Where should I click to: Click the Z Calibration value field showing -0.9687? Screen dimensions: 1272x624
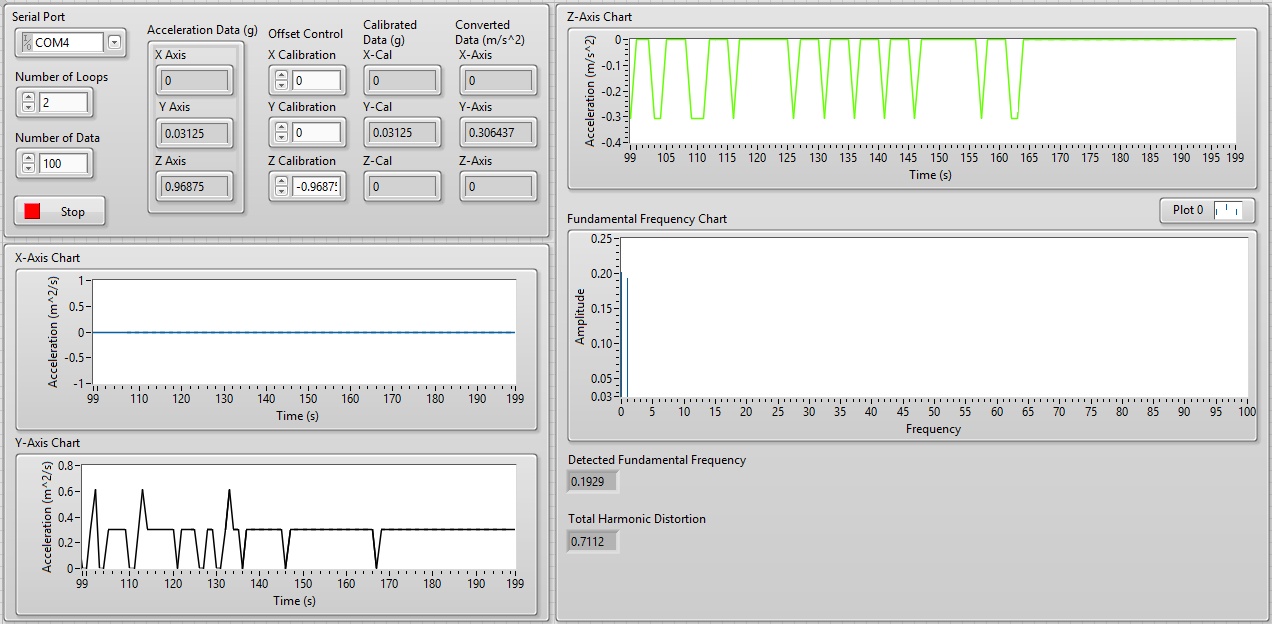[x=317, y=186]
